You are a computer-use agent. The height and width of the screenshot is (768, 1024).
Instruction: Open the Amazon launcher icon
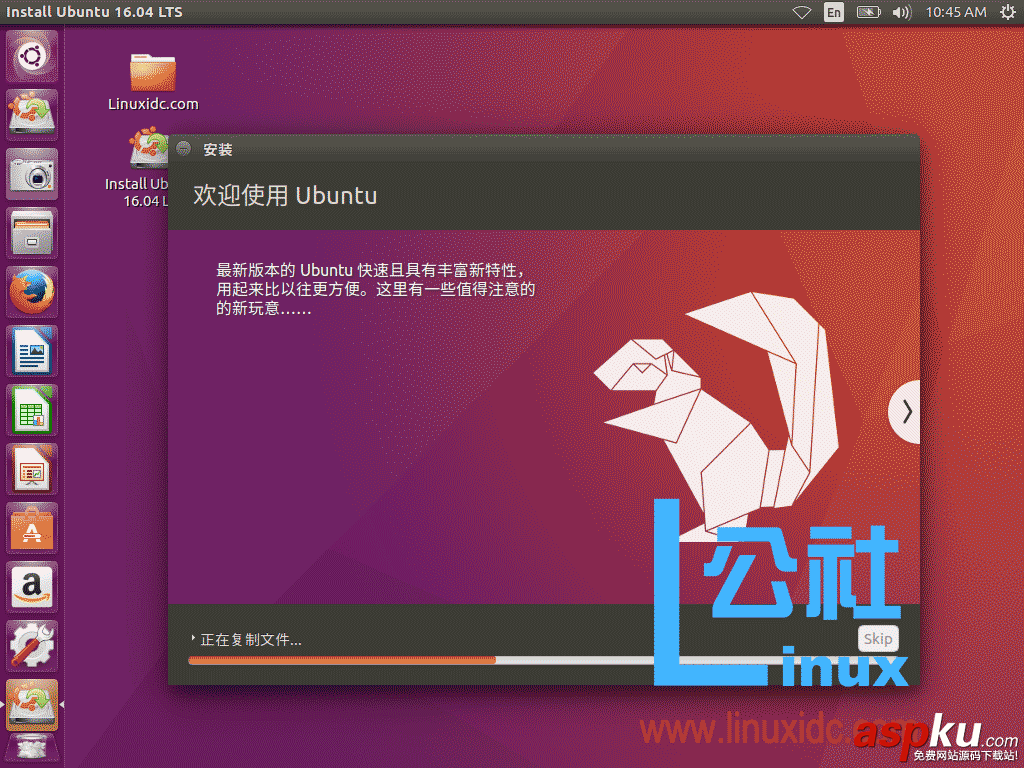click(x=32, y=587)
